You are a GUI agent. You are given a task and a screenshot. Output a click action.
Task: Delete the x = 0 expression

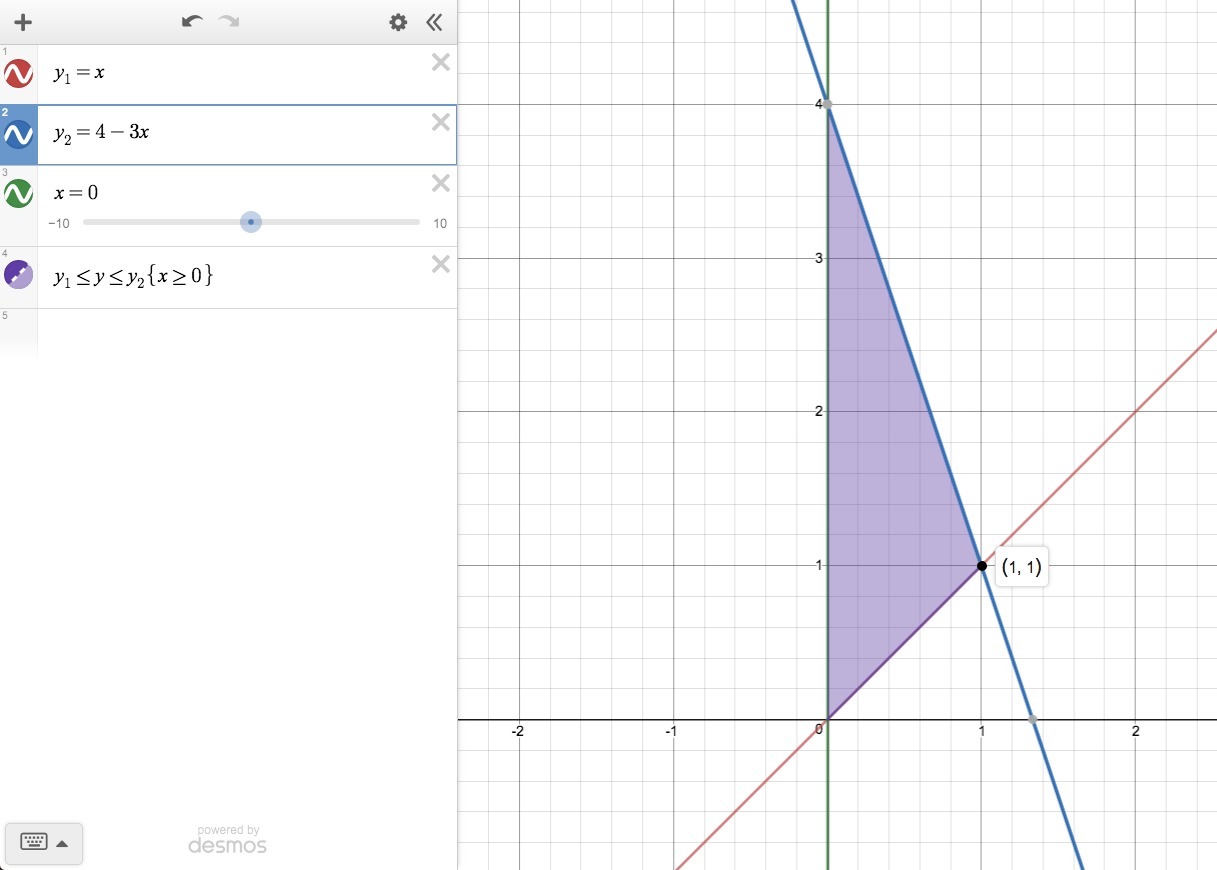pos(441,183)
